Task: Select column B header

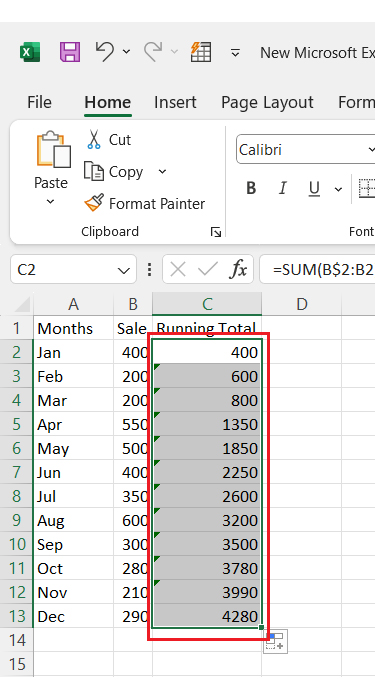Action: 133,304
